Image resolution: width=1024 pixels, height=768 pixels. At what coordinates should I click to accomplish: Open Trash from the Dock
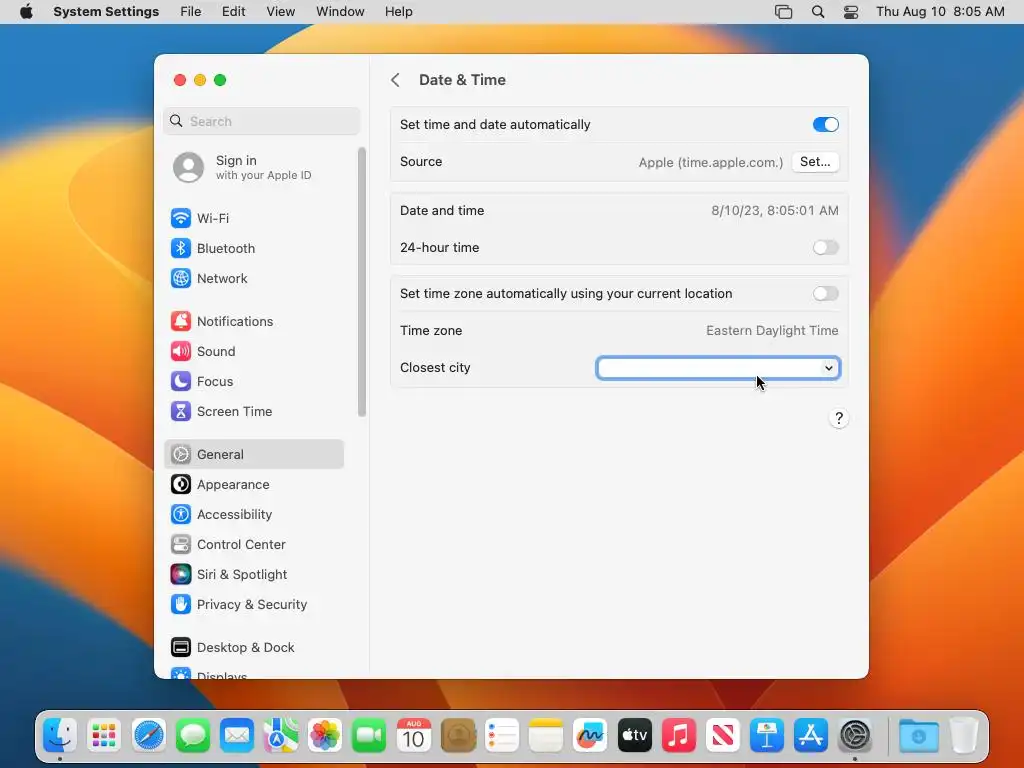(963, 737)
